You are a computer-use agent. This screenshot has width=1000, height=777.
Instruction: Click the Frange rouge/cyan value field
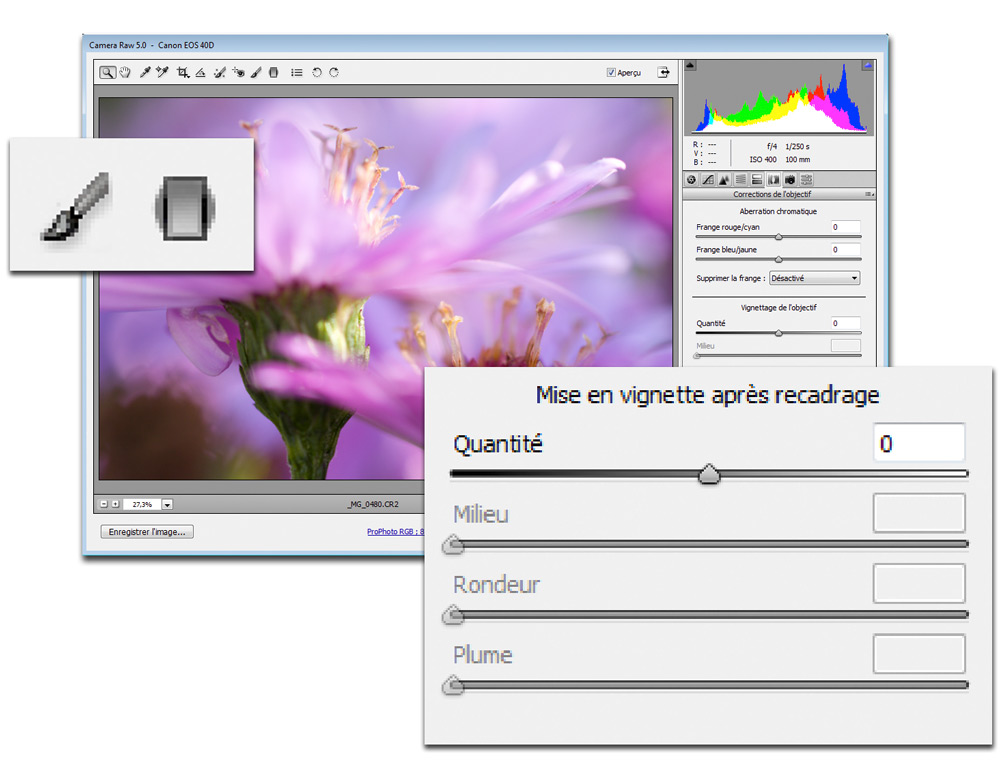(846, 226)
